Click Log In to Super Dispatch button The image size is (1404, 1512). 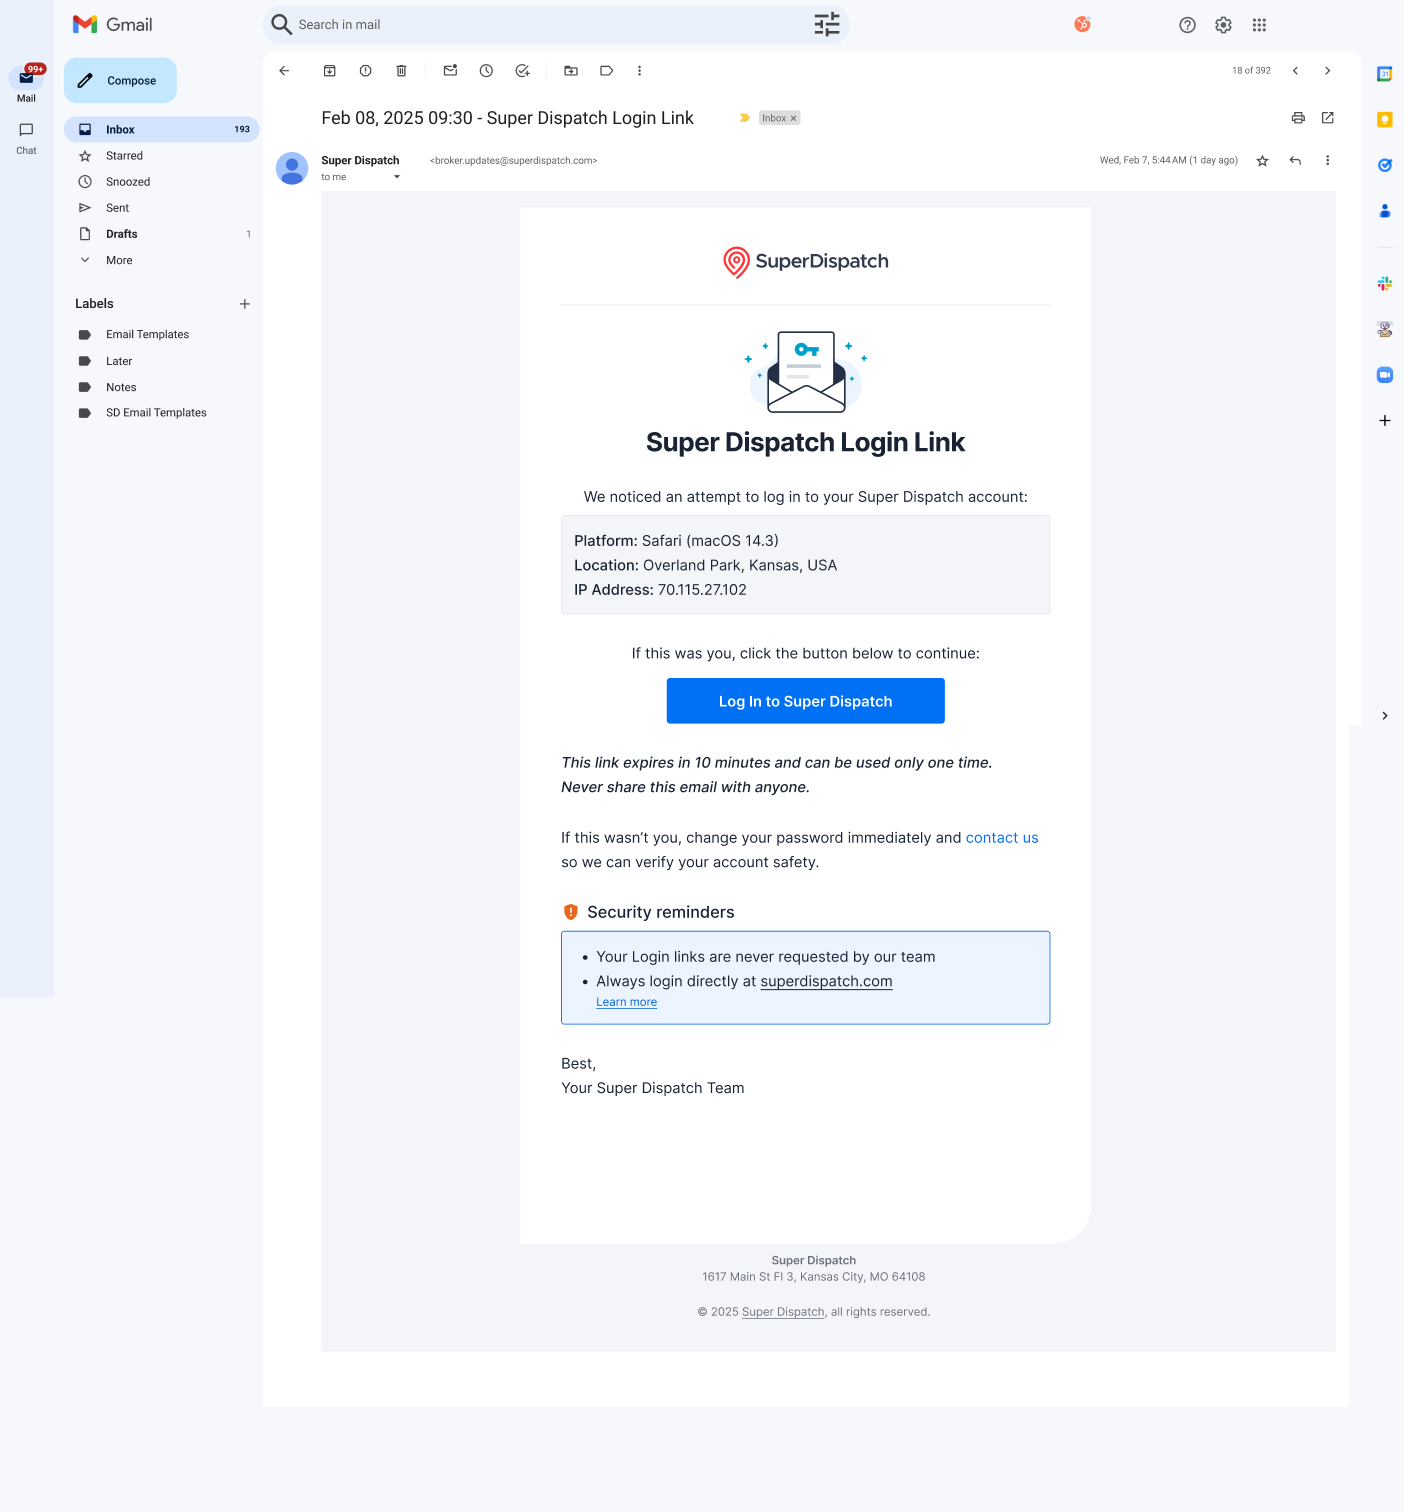(x=806, y=701)
